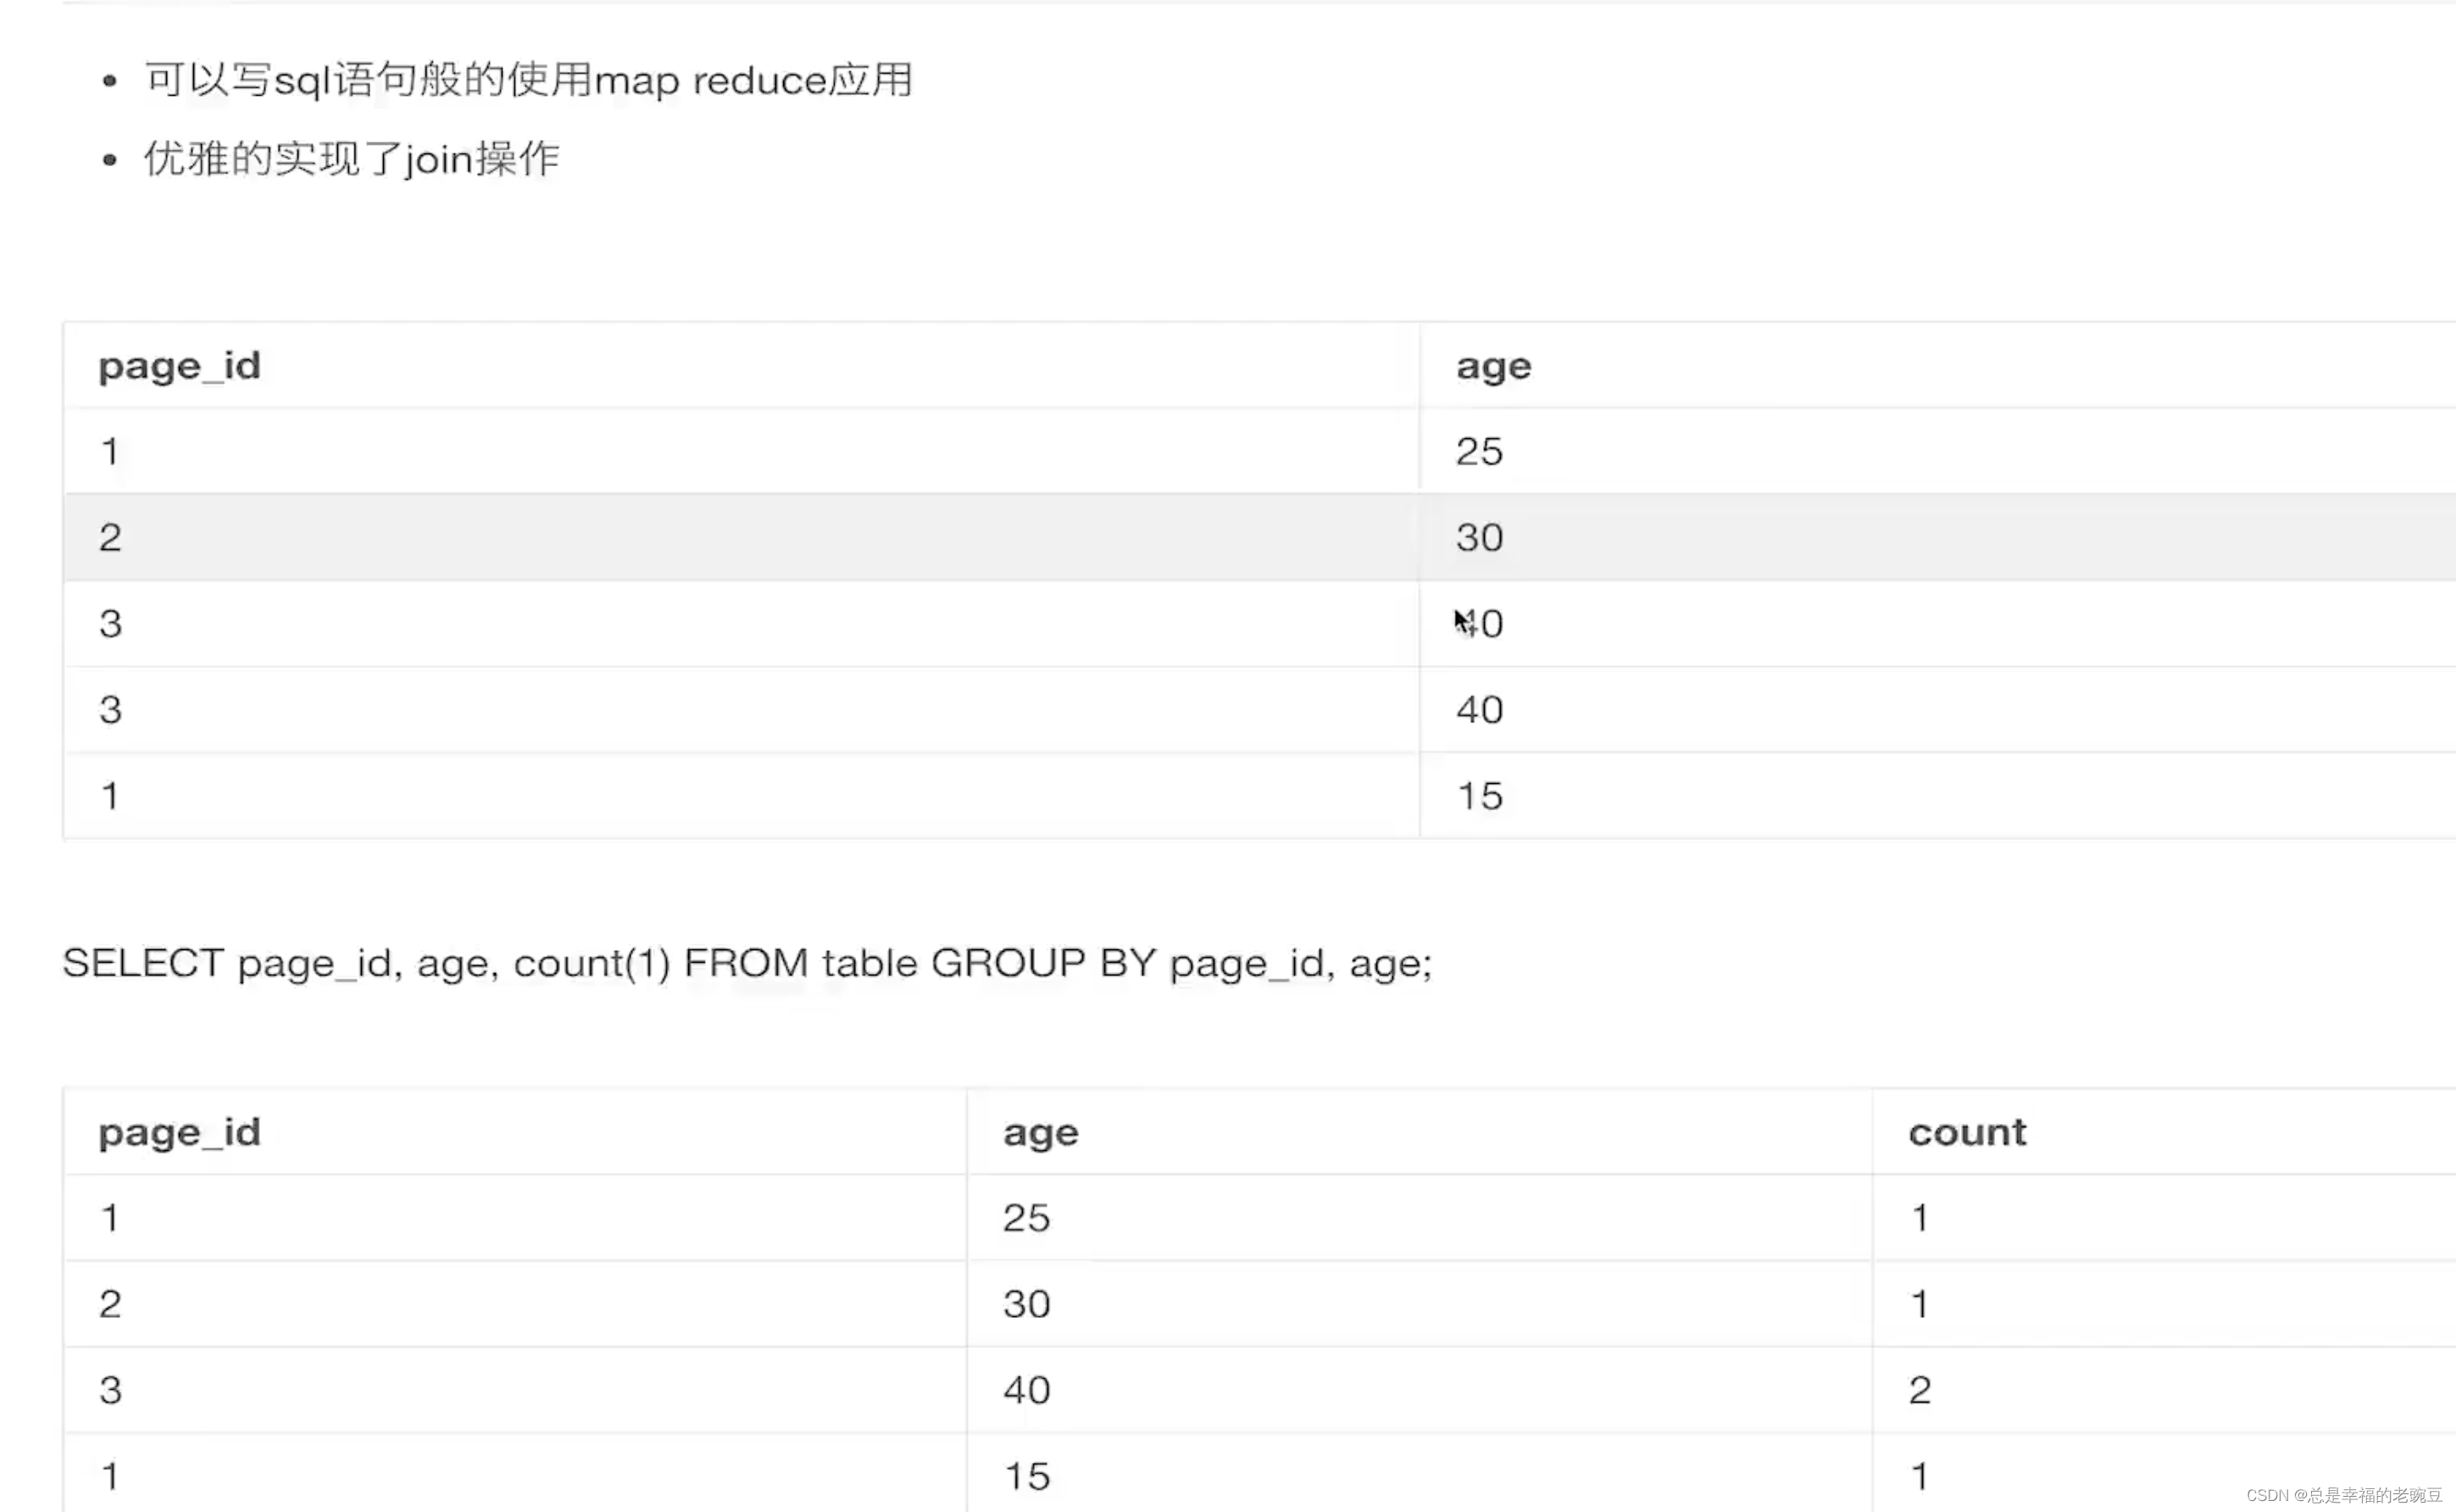Screen dimensions: 2456x1512
Task: Select the age header in the upper table
Action: pyautogui.click(x=1493, y=366)
